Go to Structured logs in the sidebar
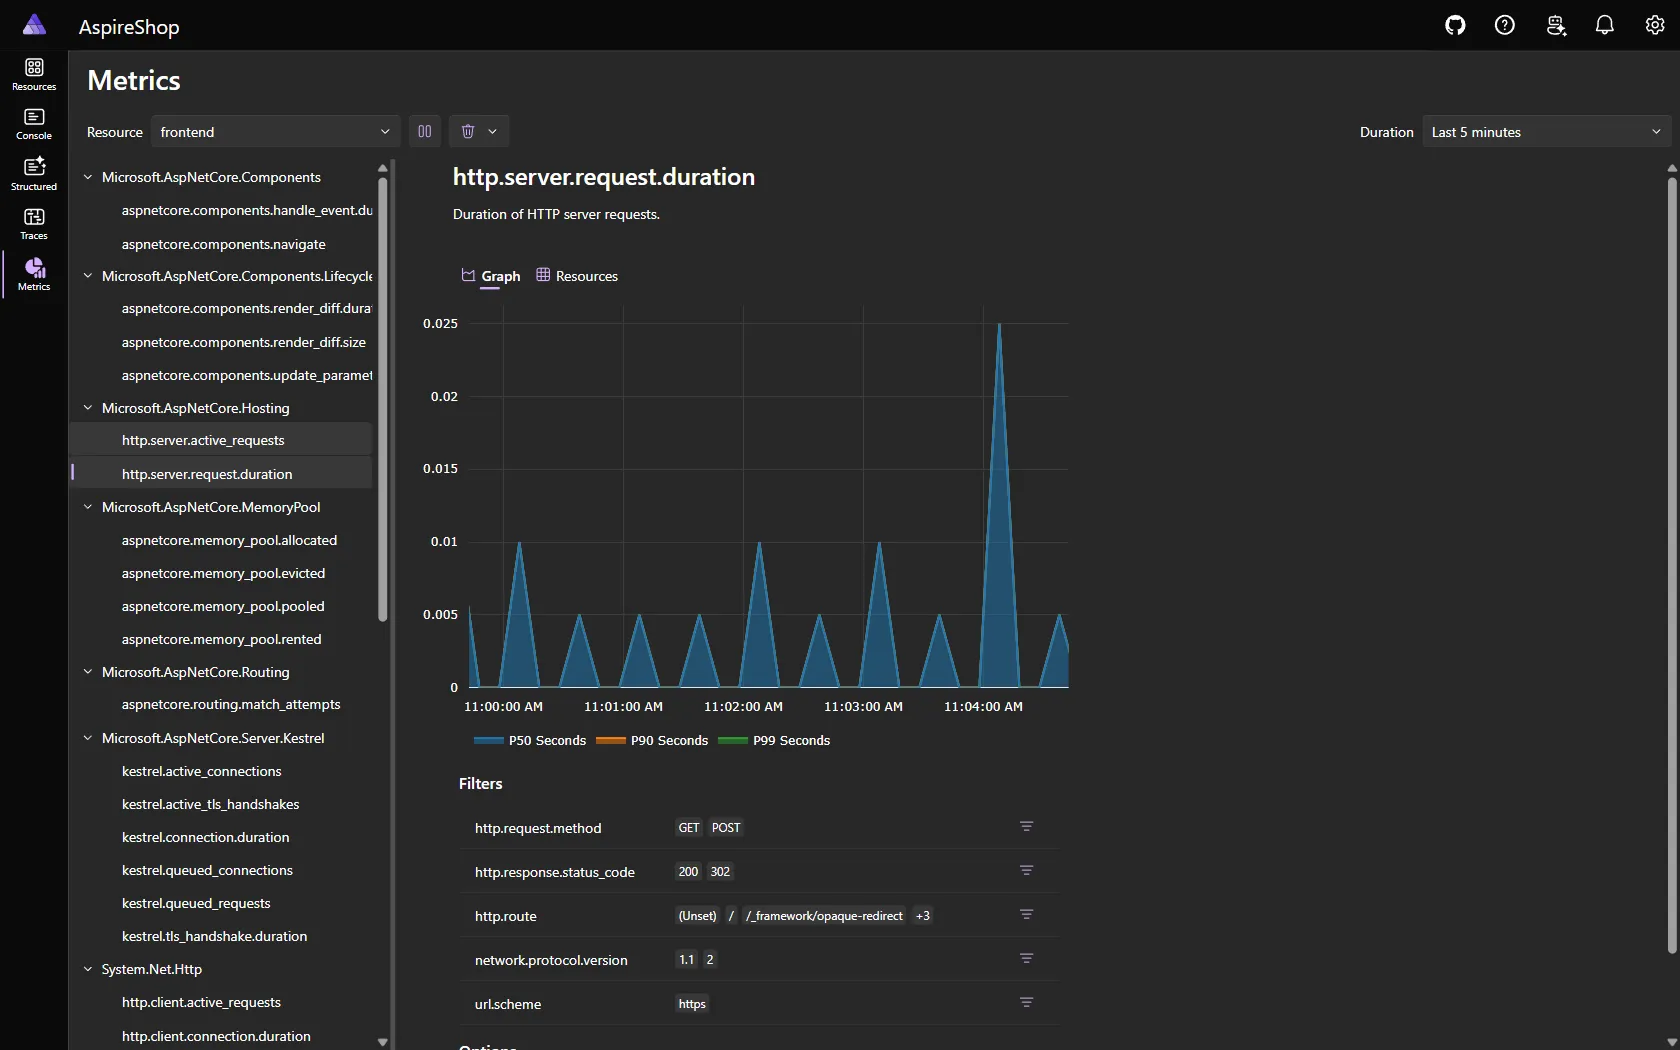This screenshot has width=1680, height=1050. pos(34,174)
